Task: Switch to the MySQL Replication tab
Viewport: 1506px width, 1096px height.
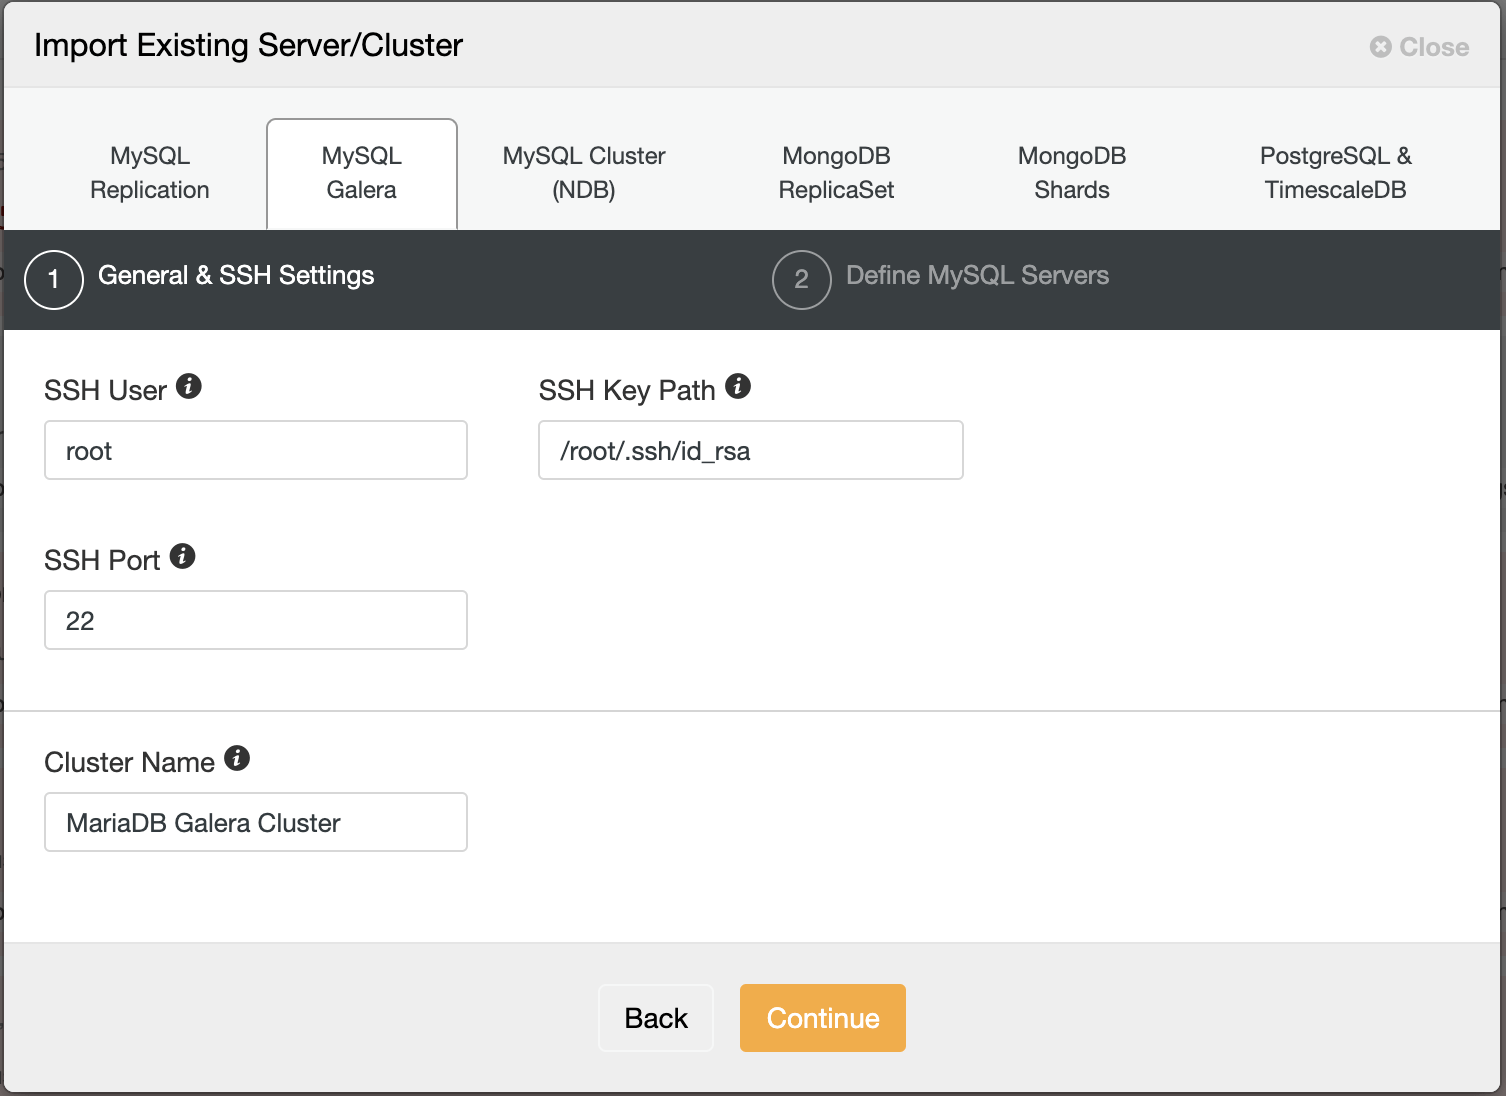Action: [x=149, y=172]
